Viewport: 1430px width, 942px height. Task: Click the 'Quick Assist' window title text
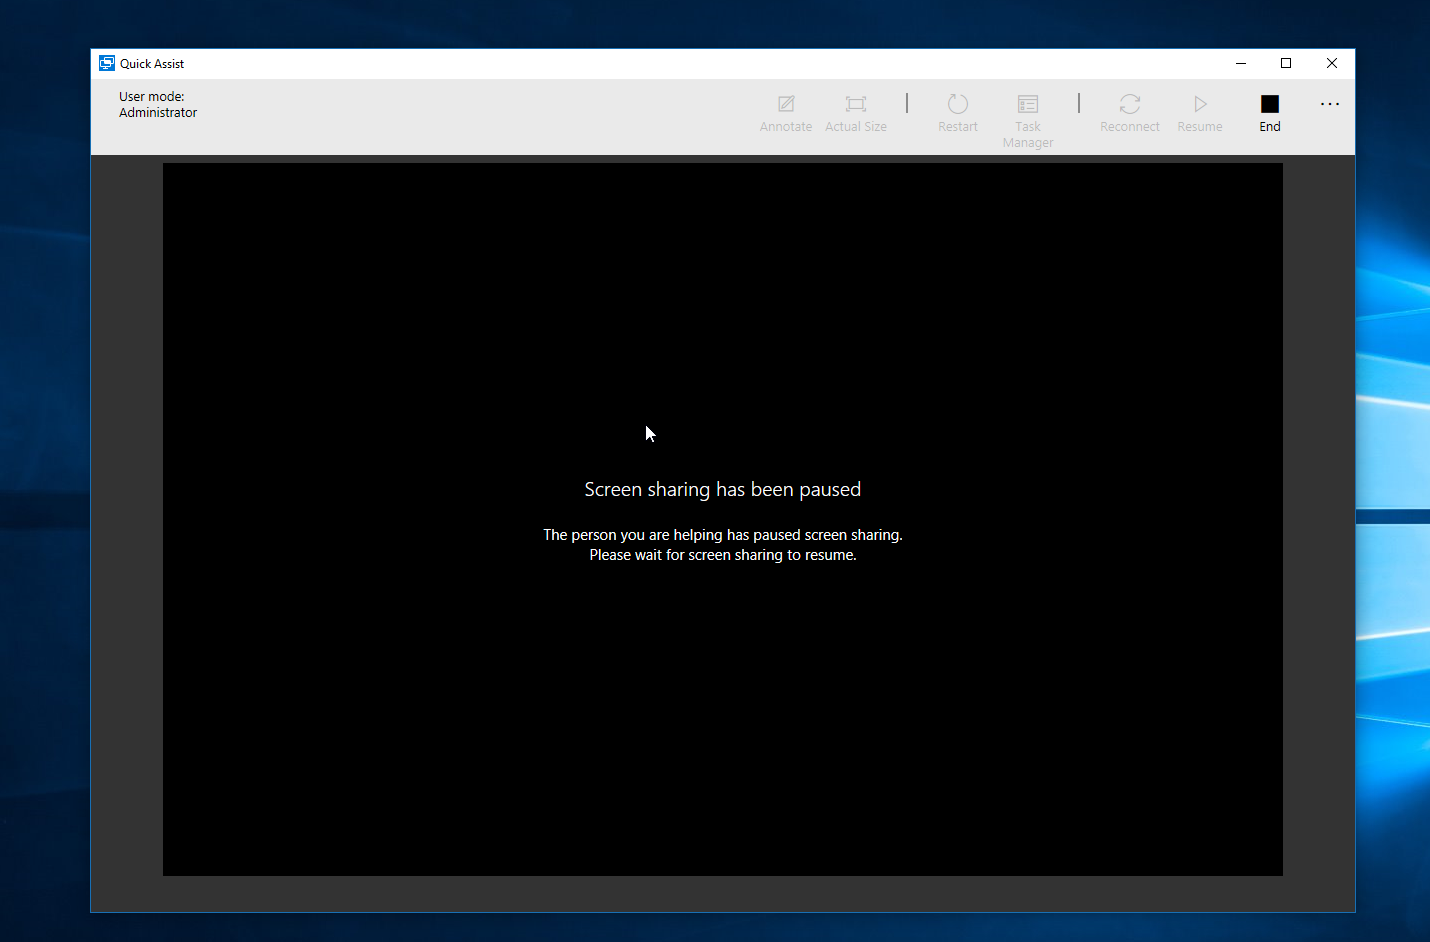click(x=152, y=64)
